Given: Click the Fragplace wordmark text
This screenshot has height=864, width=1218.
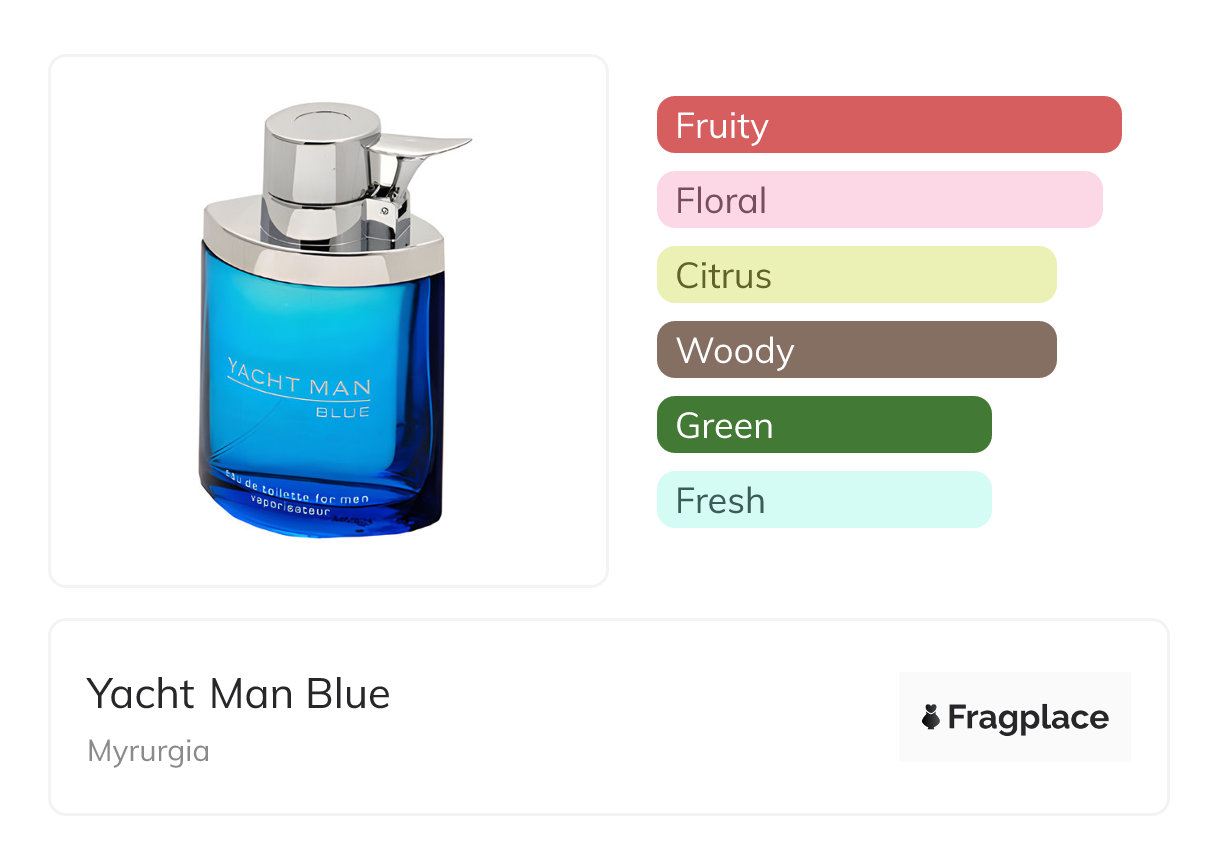Looking at the screenshot, I should (1028, 718).
